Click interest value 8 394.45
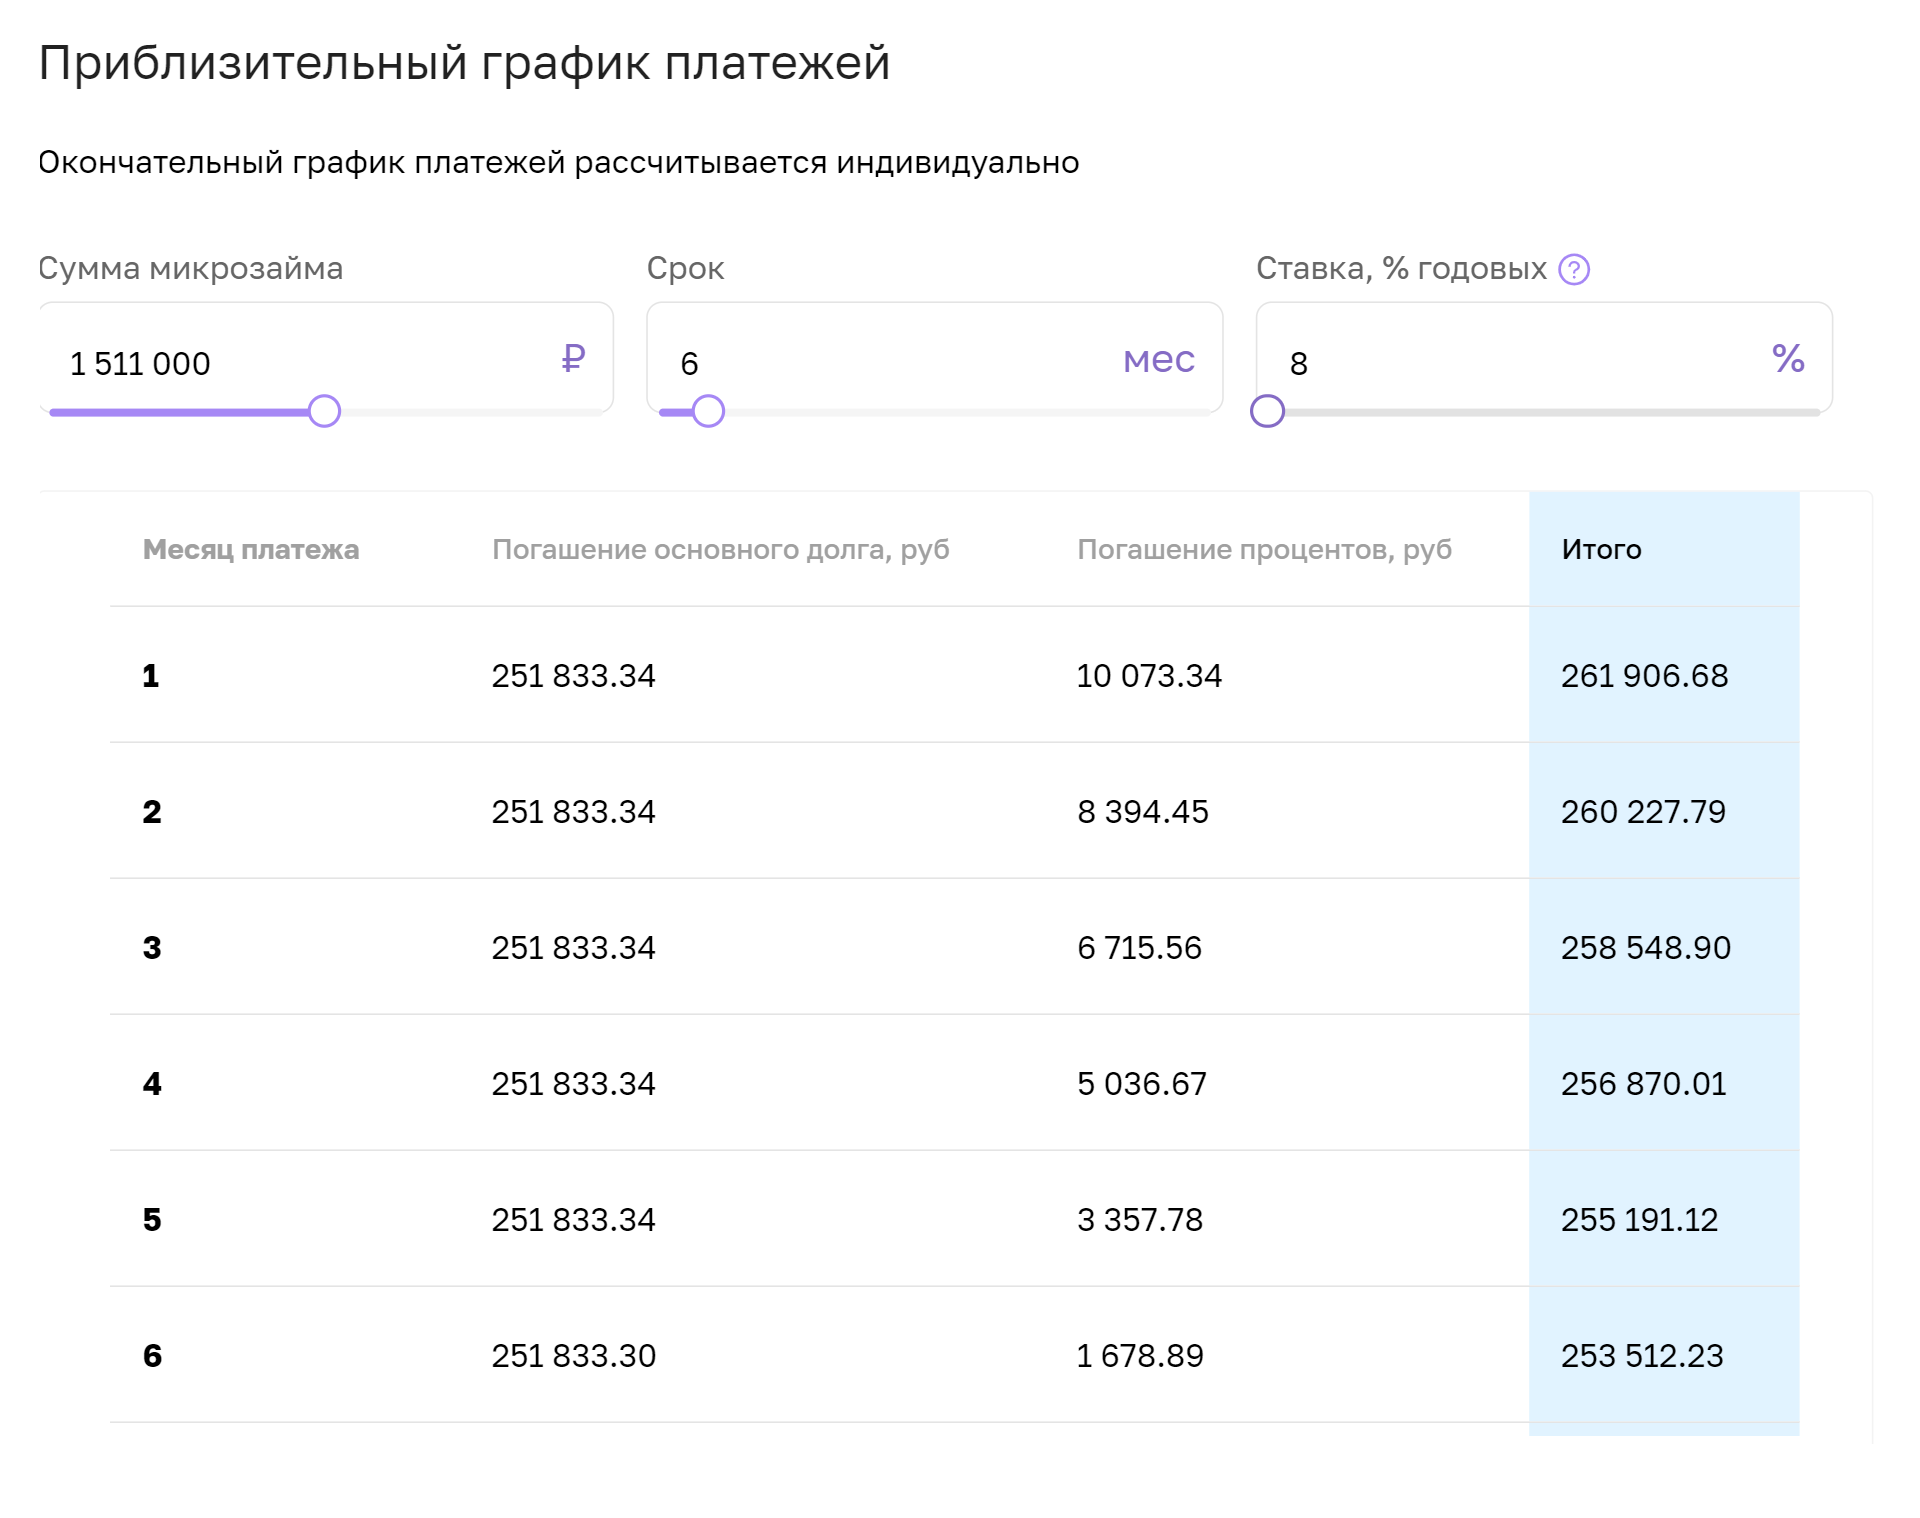Screen dimensions: 1920x1518 [1143, 812]
